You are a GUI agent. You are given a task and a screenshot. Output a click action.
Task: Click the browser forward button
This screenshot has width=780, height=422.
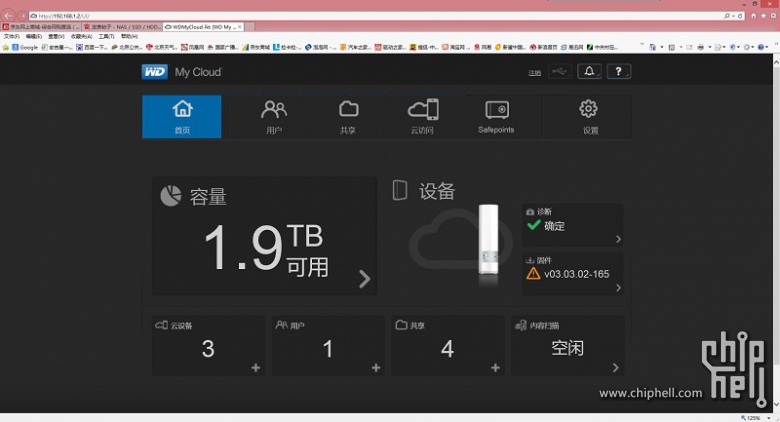tap(22, 15)
